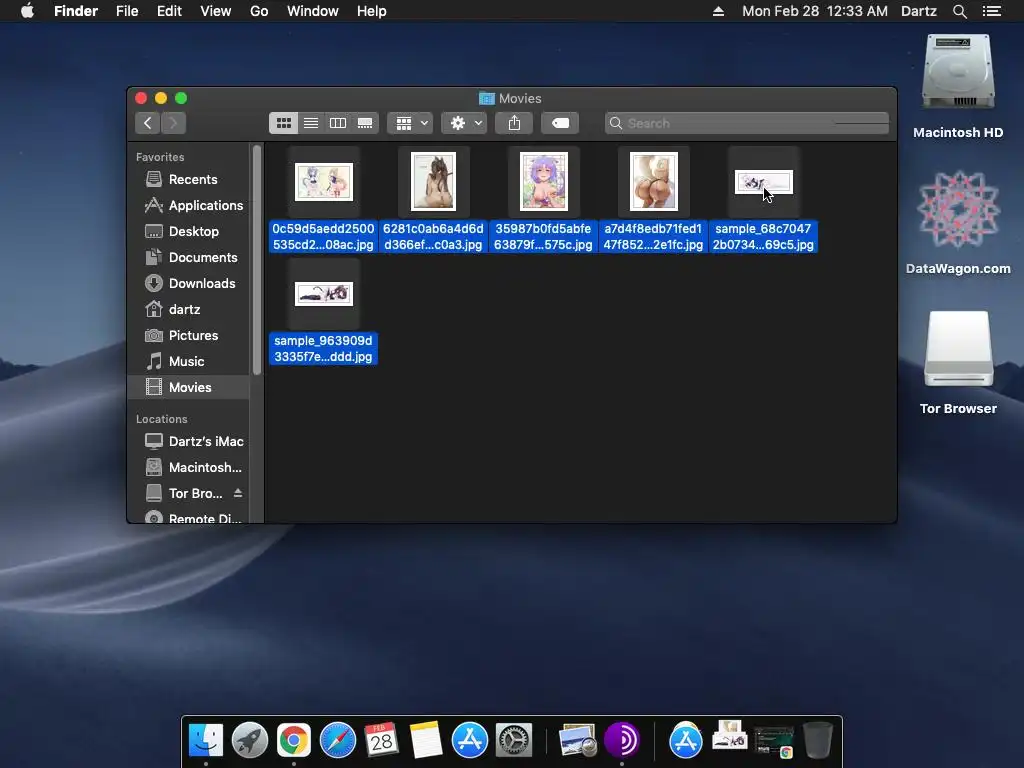Open Notes from the Dock
1024x768 pixels.
point(426,740)
